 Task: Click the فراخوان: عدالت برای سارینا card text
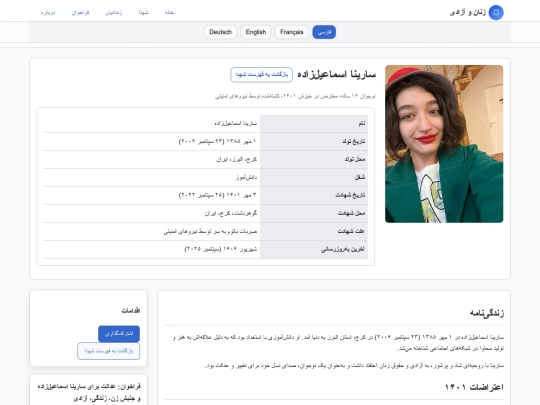[89, 392]
